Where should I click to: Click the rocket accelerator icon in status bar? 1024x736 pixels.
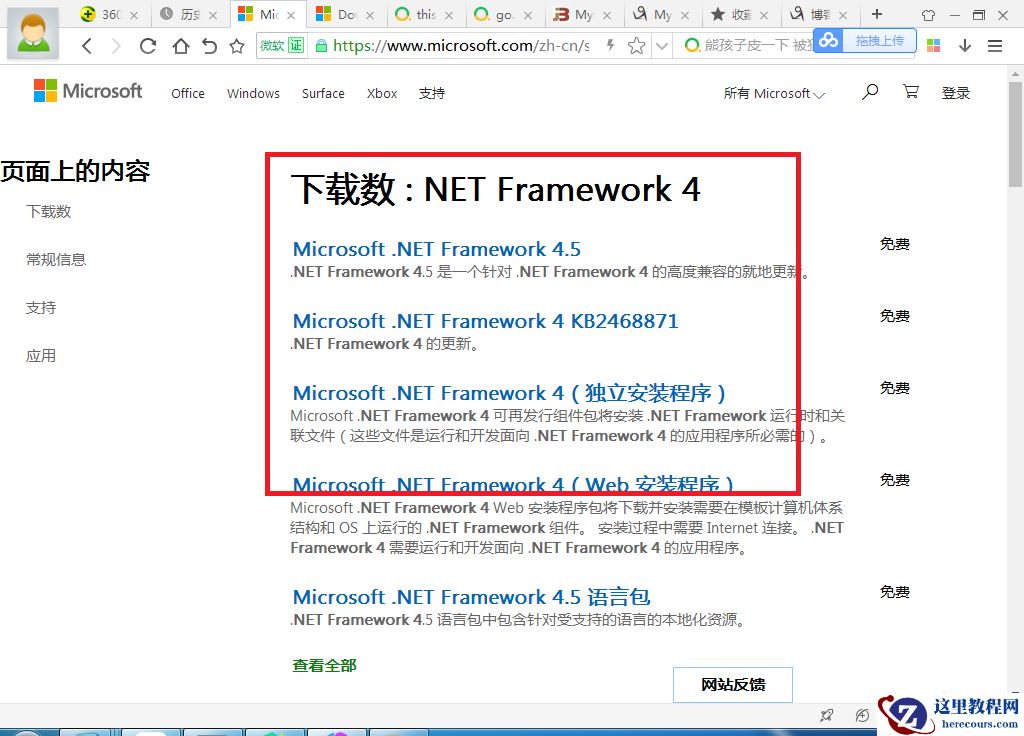826,716
